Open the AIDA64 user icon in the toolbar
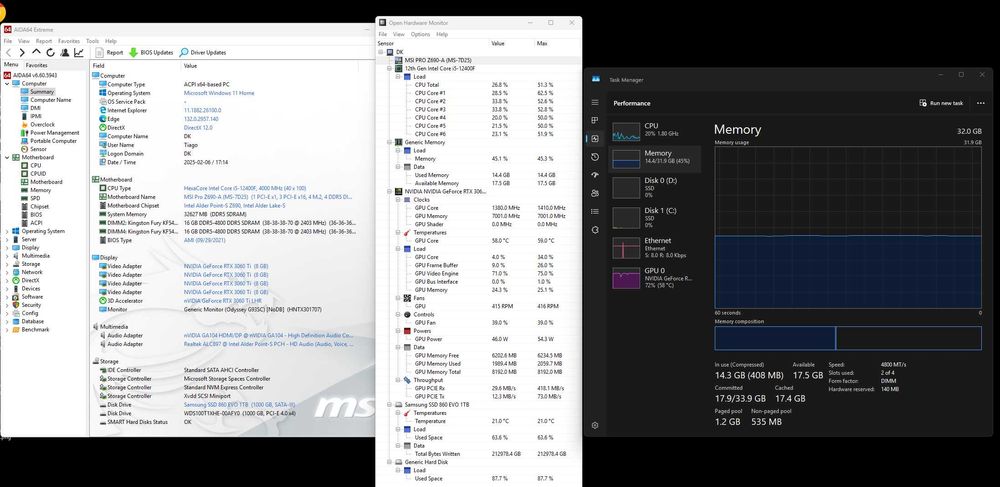Image resolution: width=1000 pixels, height=487 pixels. click(x=64, y=52)
